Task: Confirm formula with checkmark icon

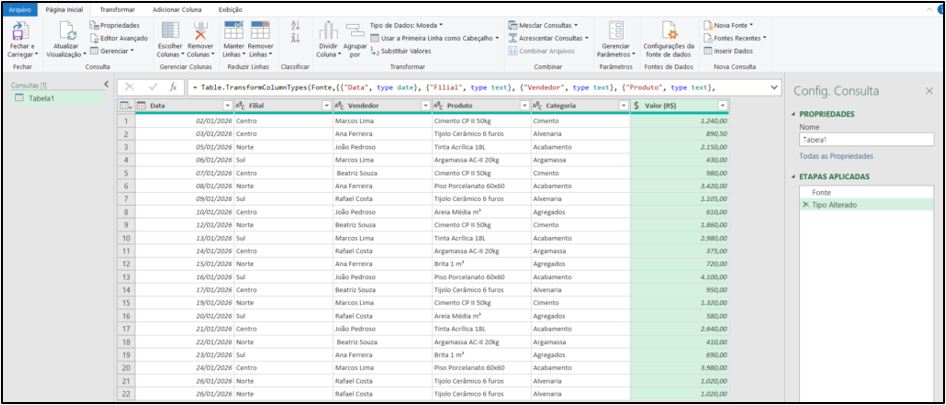Action: 152,88
